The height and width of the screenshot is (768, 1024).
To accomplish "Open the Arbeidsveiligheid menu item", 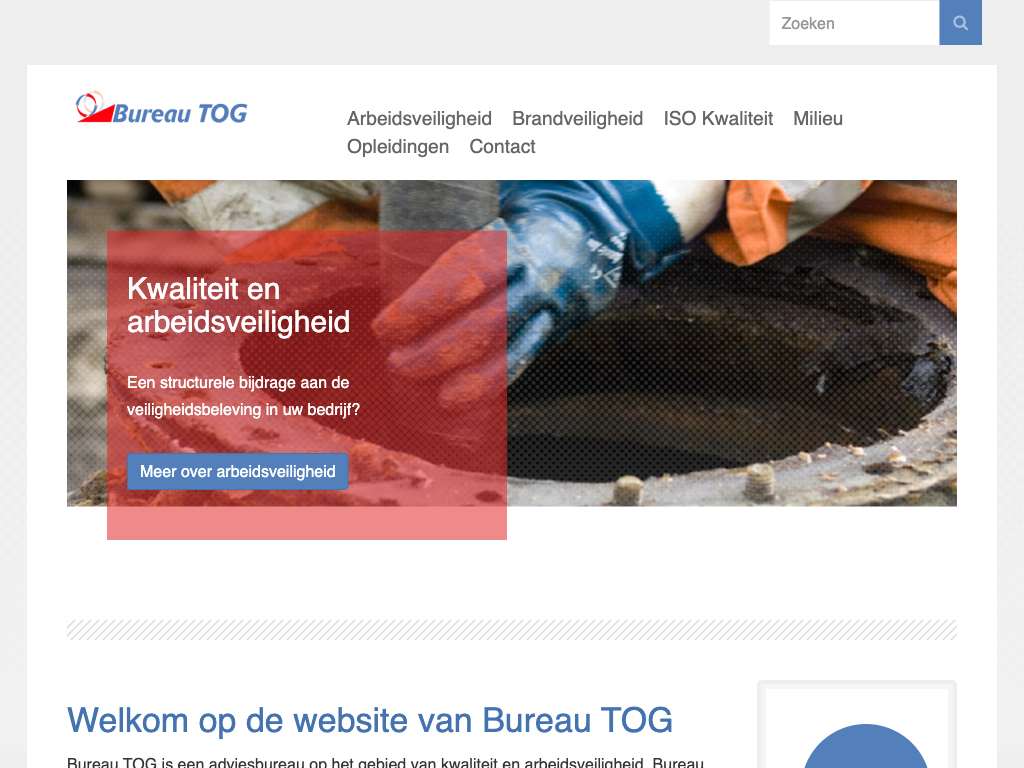I will [x=419, y=119].
